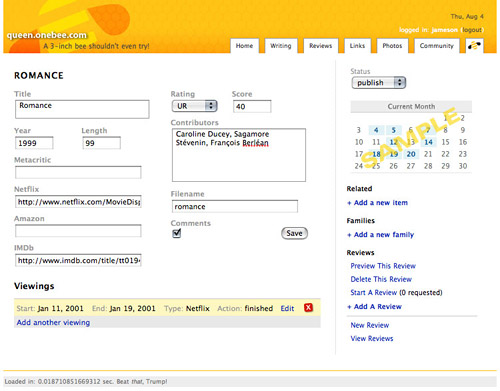The height and width of the screenshot is (391, 500).
Task: Click the Filename field with romance
Action: (235, 206)
